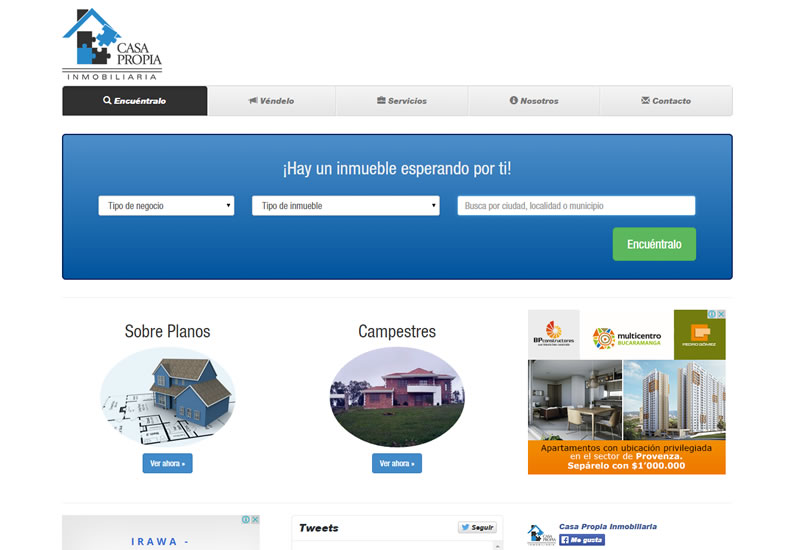800x550 pixels.
Task: Click the apartment towers photo in ad
Action: pyautogui.click(x=674, y=400)
